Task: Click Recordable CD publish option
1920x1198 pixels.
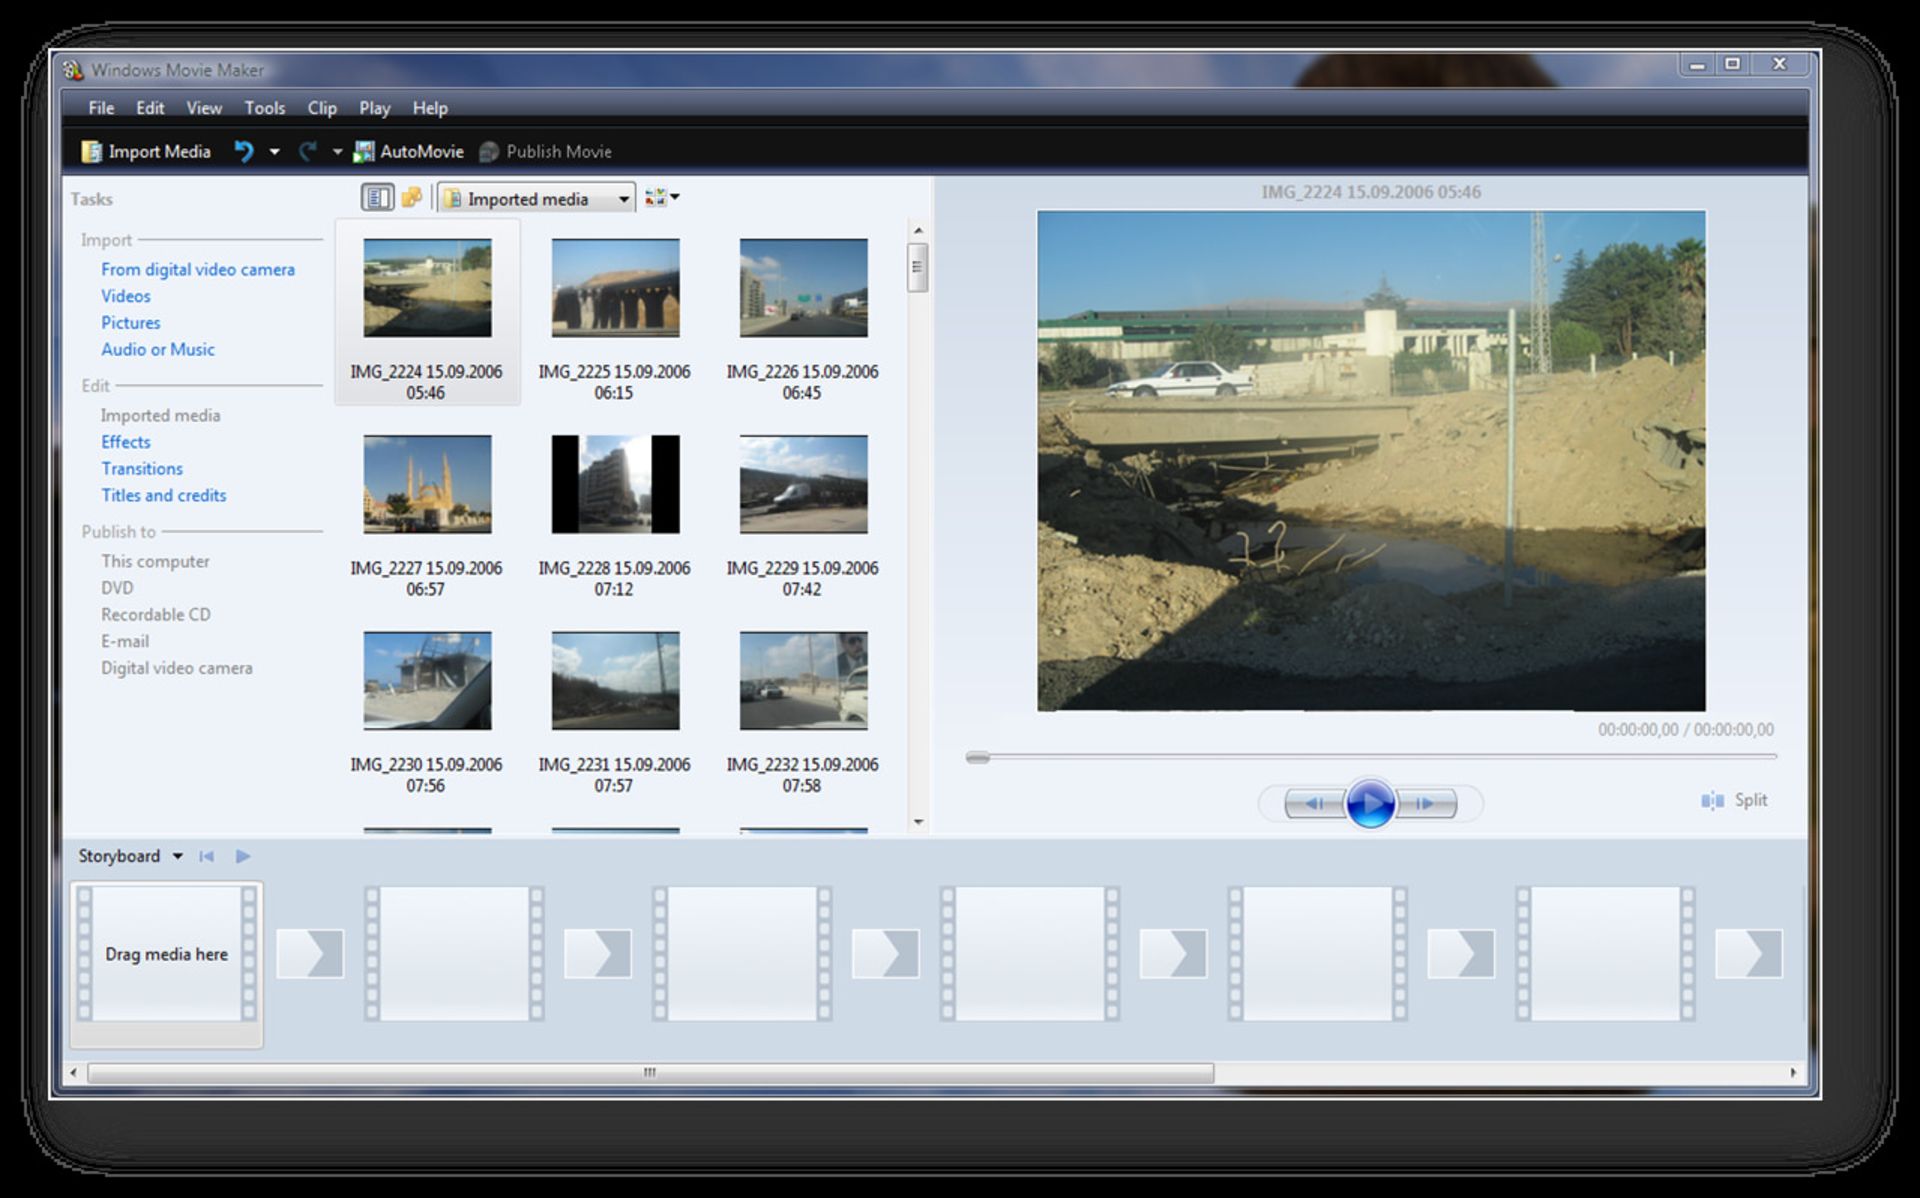Action: click(x=156, y=615)
